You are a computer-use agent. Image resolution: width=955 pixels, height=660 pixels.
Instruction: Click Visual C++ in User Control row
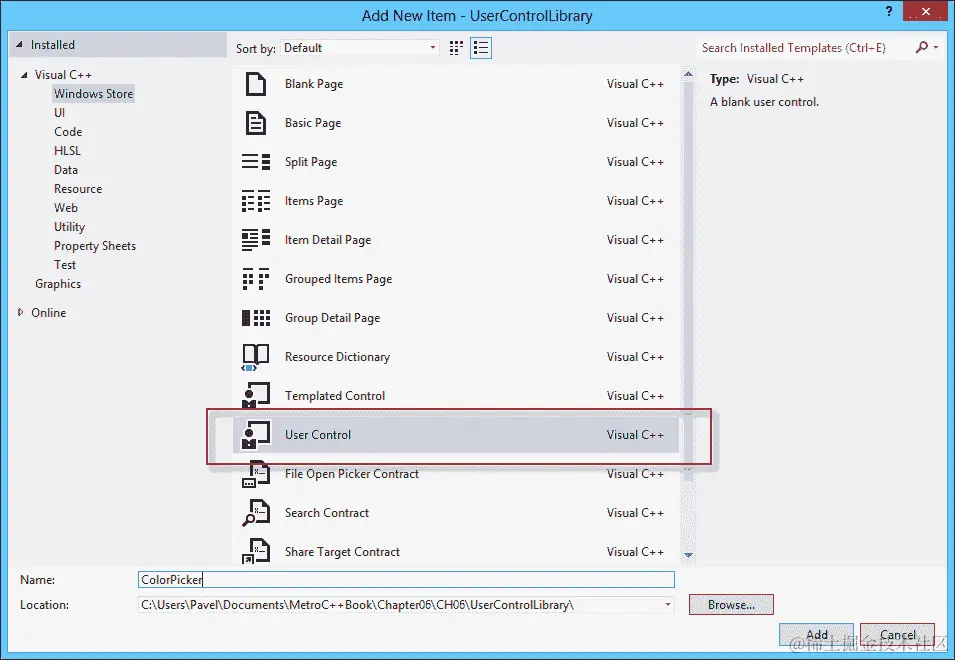coord(635,435)
